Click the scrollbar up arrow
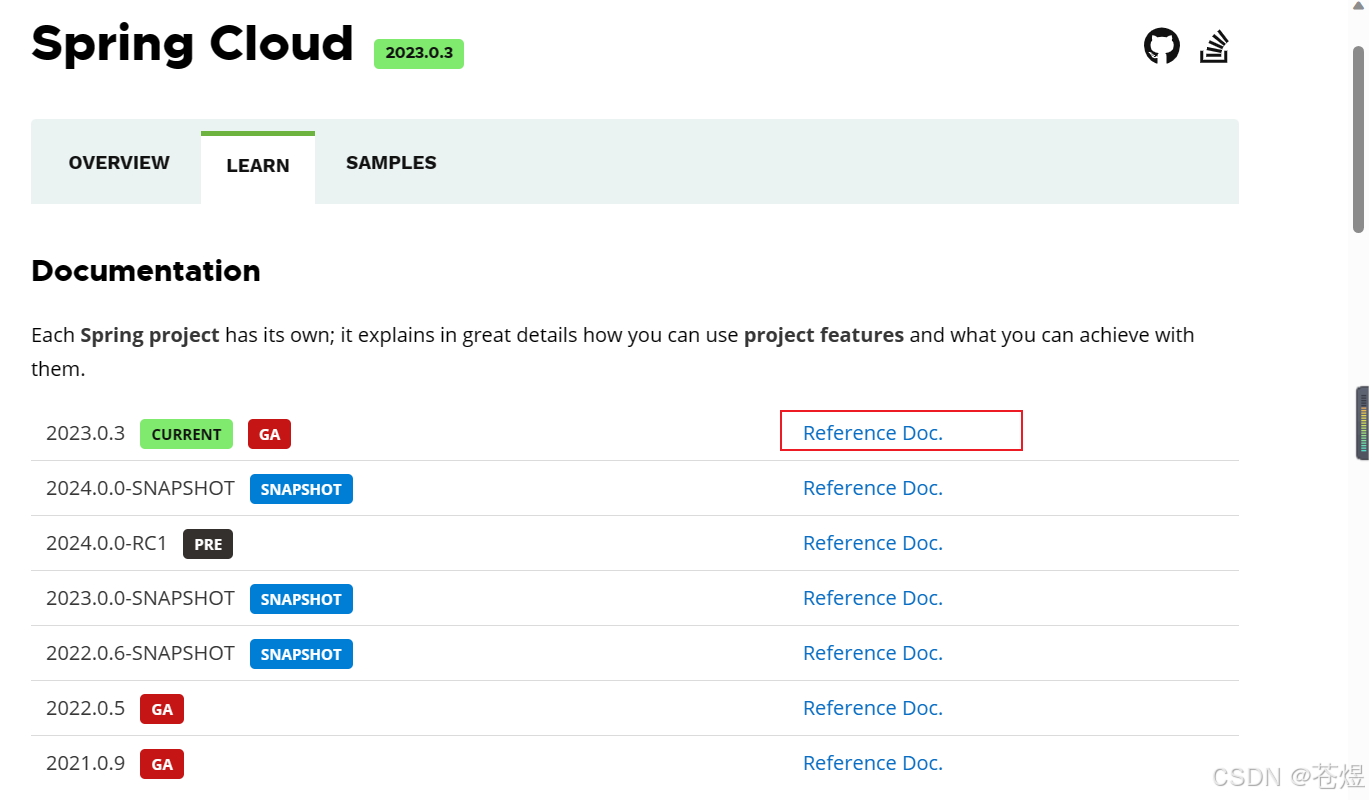Image resolution: width=1369 pixels, height=800 pixels. 1359,7
